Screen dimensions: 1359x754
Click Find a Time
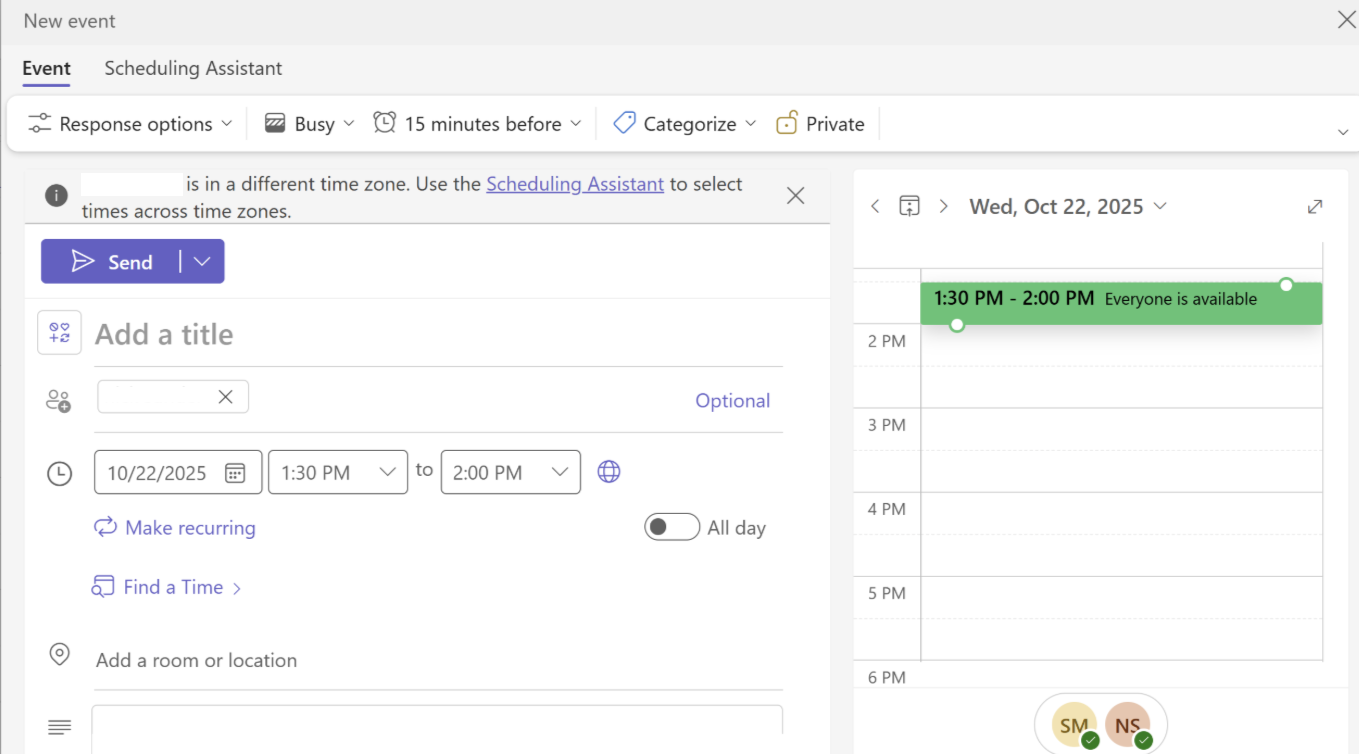point(167,588)
